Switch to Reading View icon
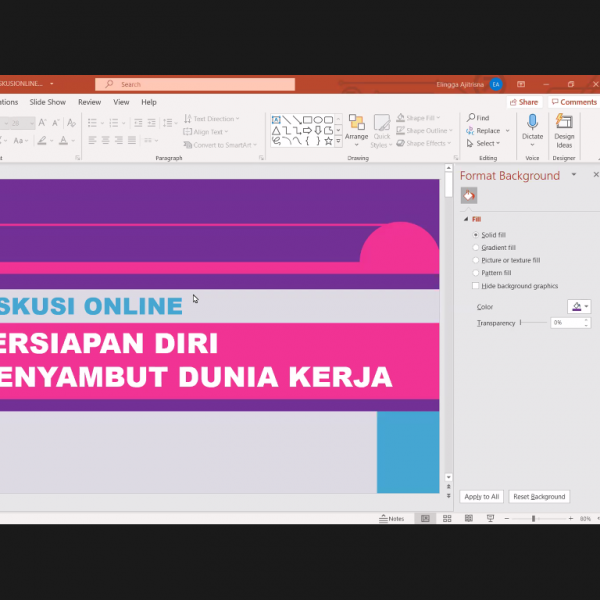This screenshot has height=600, width=600. click(469, 518)
